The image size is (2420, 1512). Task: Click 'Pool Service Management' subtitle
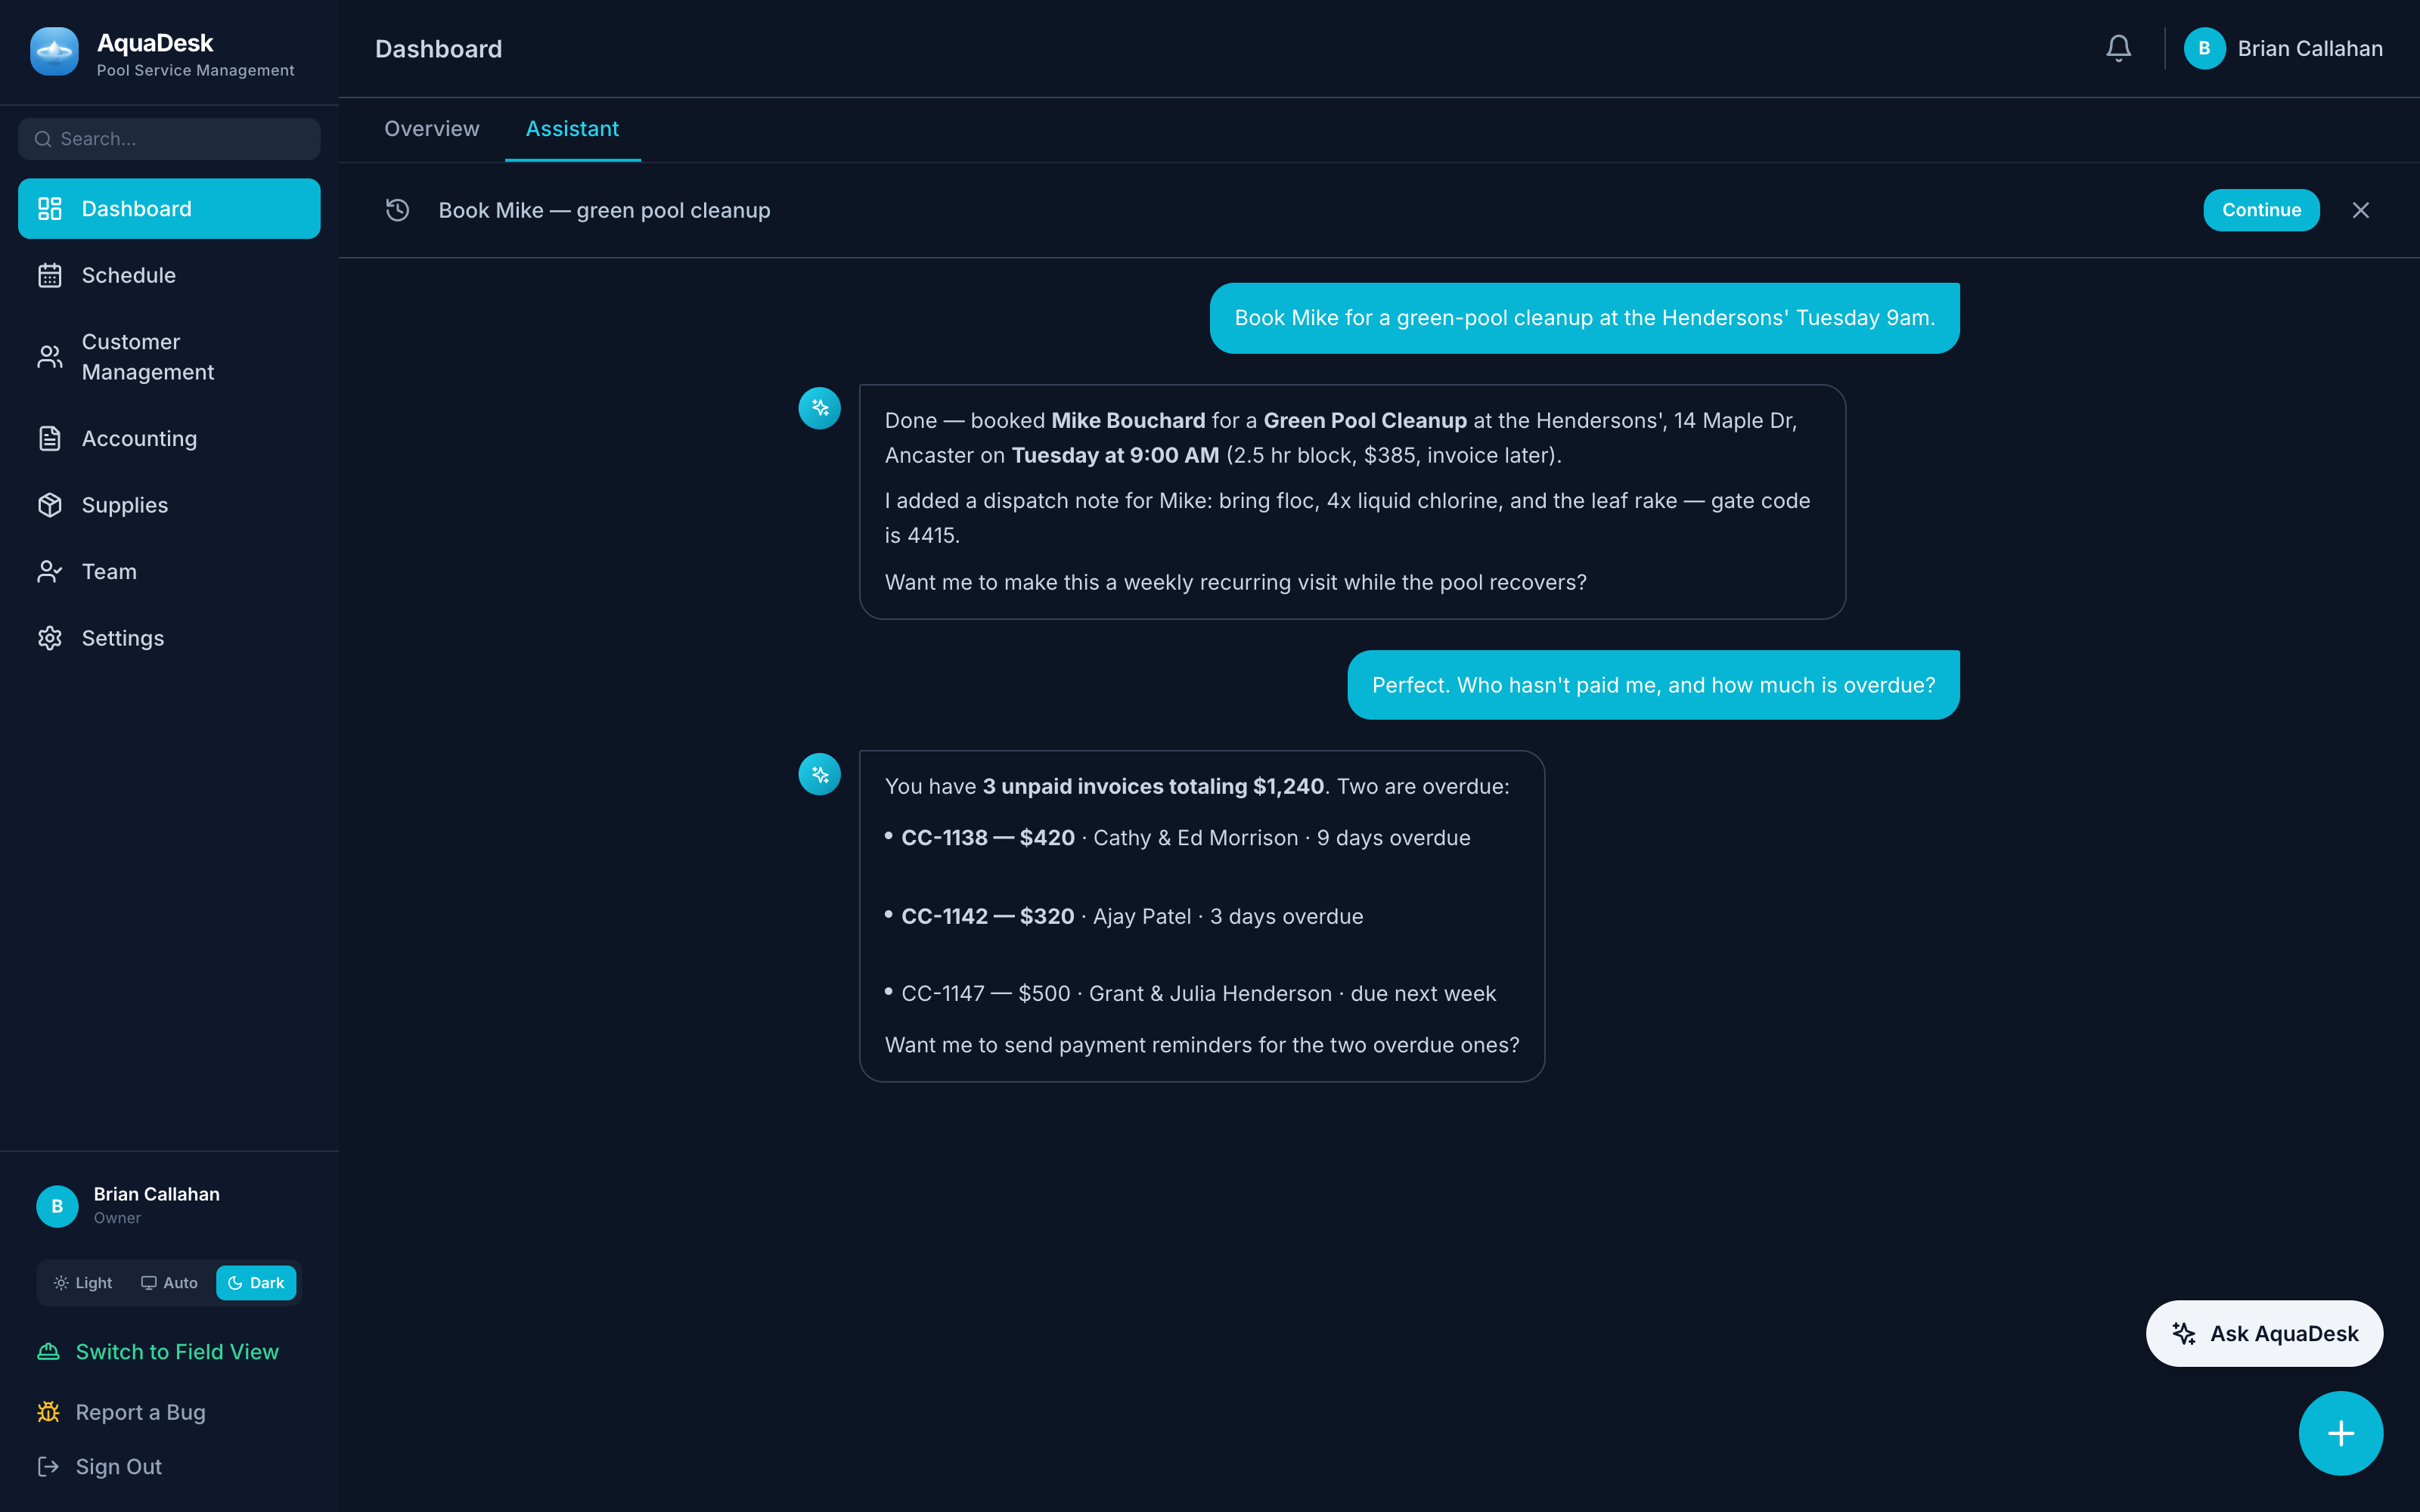click(x=195, y=70)
